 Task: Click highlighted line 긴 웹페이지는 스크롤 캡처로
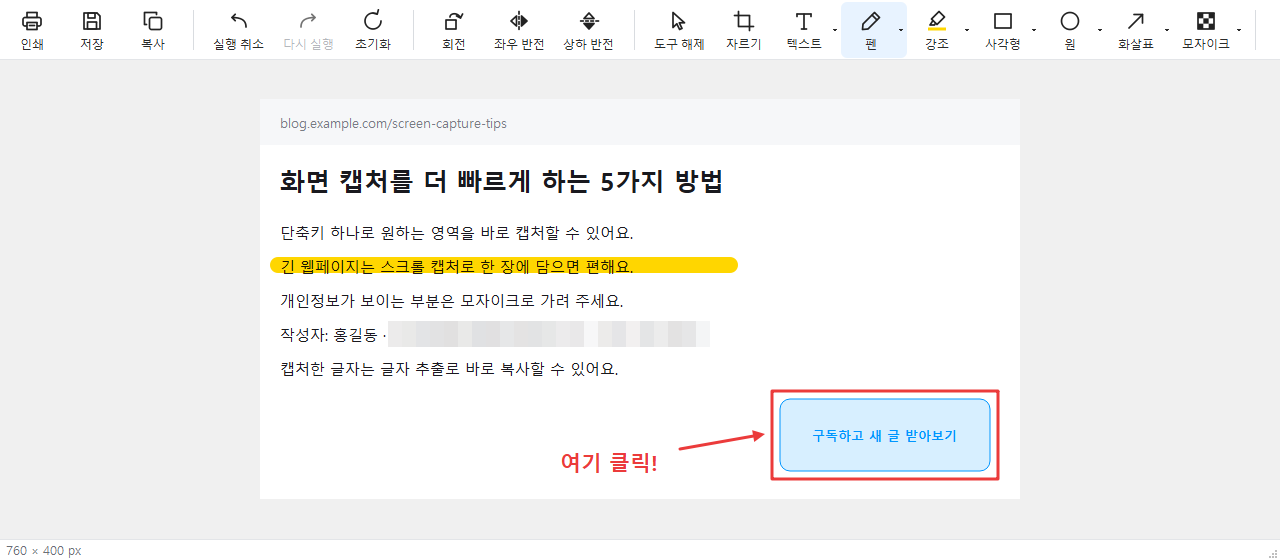point(457,266)
